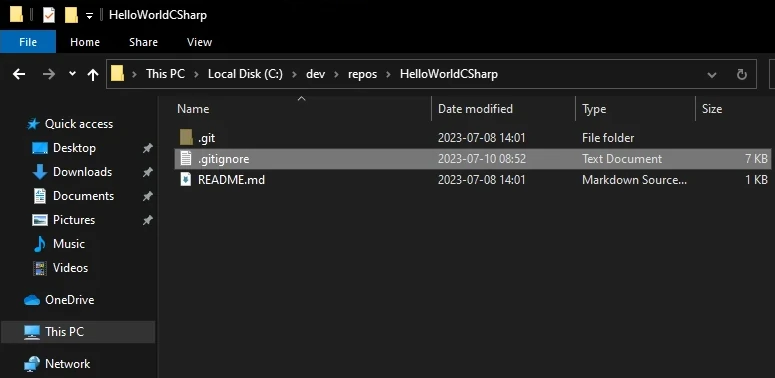
Task: Open Documents in the navigation pane
Action: 84,196
